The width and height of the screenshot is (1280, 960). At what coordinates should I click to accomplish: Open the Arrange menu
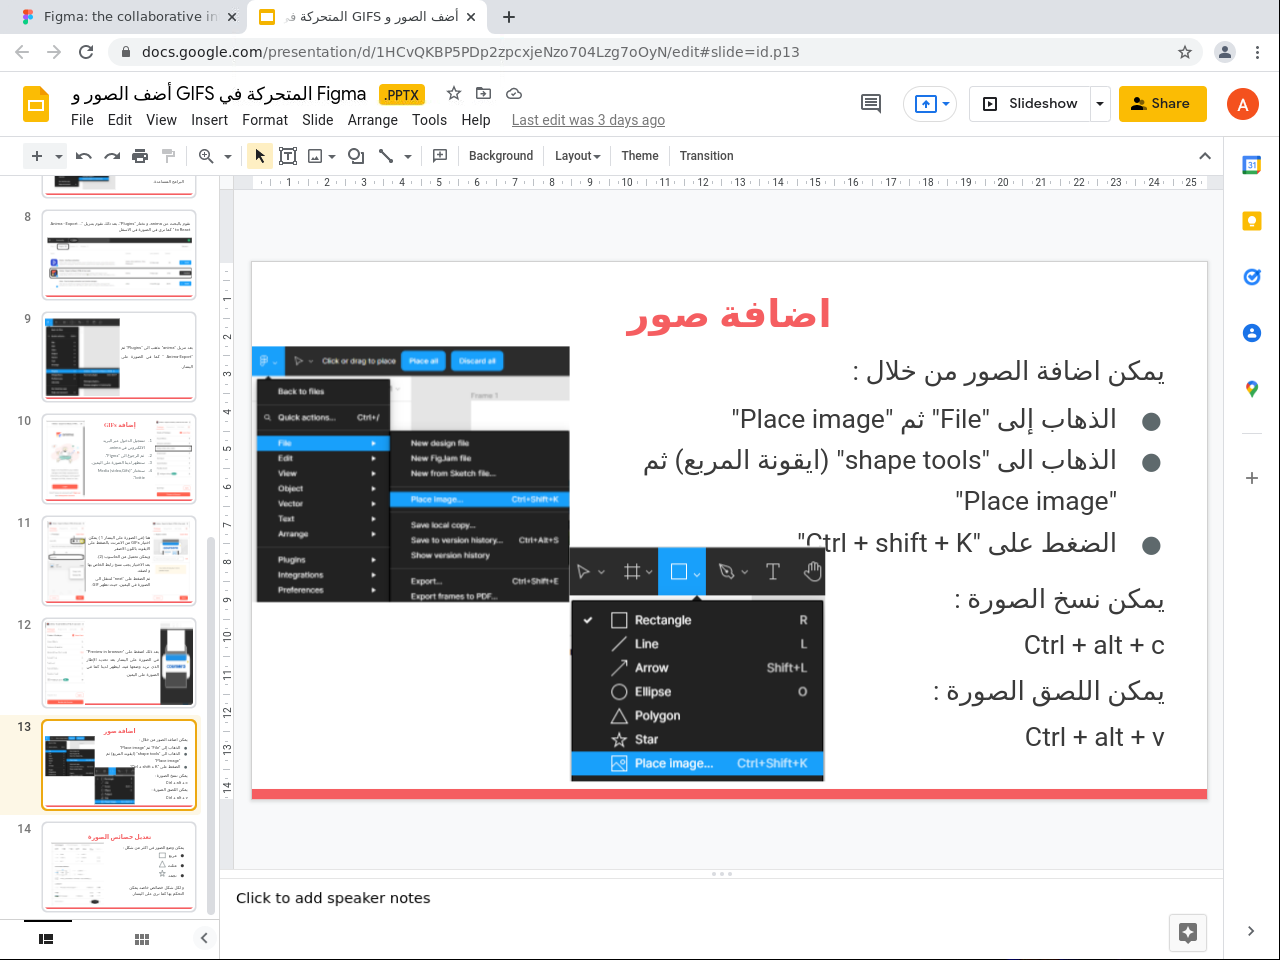(373, 120)
